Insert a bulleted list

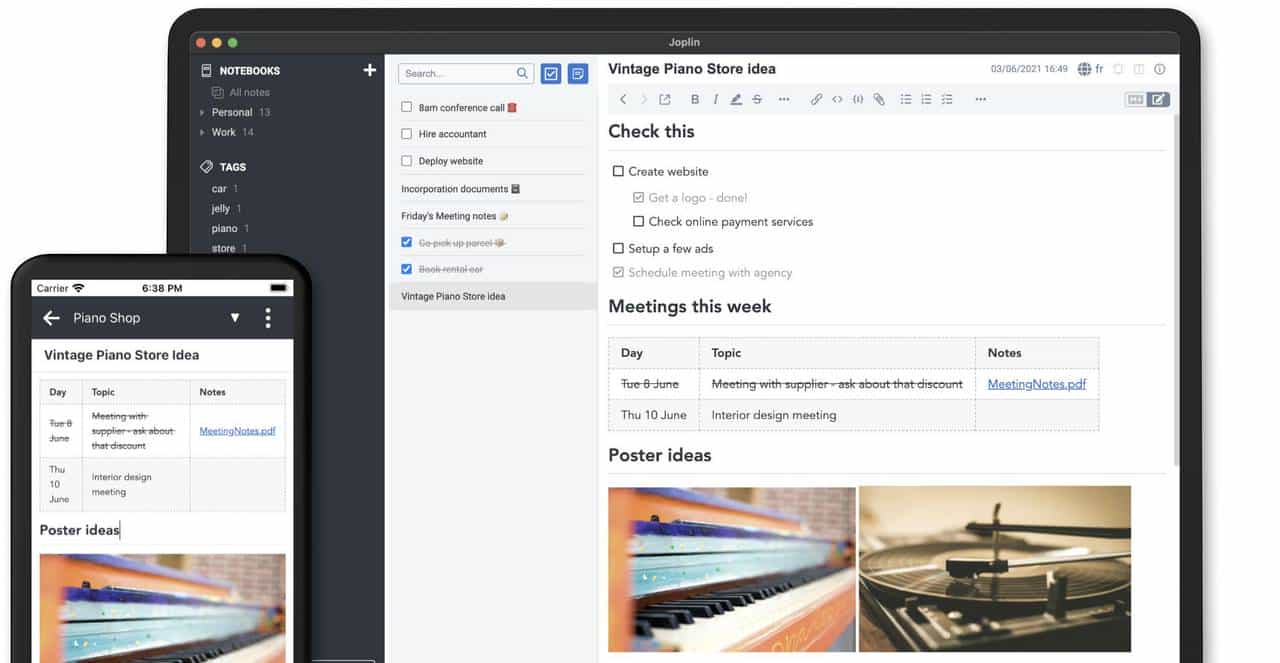[x=906, y=99]
